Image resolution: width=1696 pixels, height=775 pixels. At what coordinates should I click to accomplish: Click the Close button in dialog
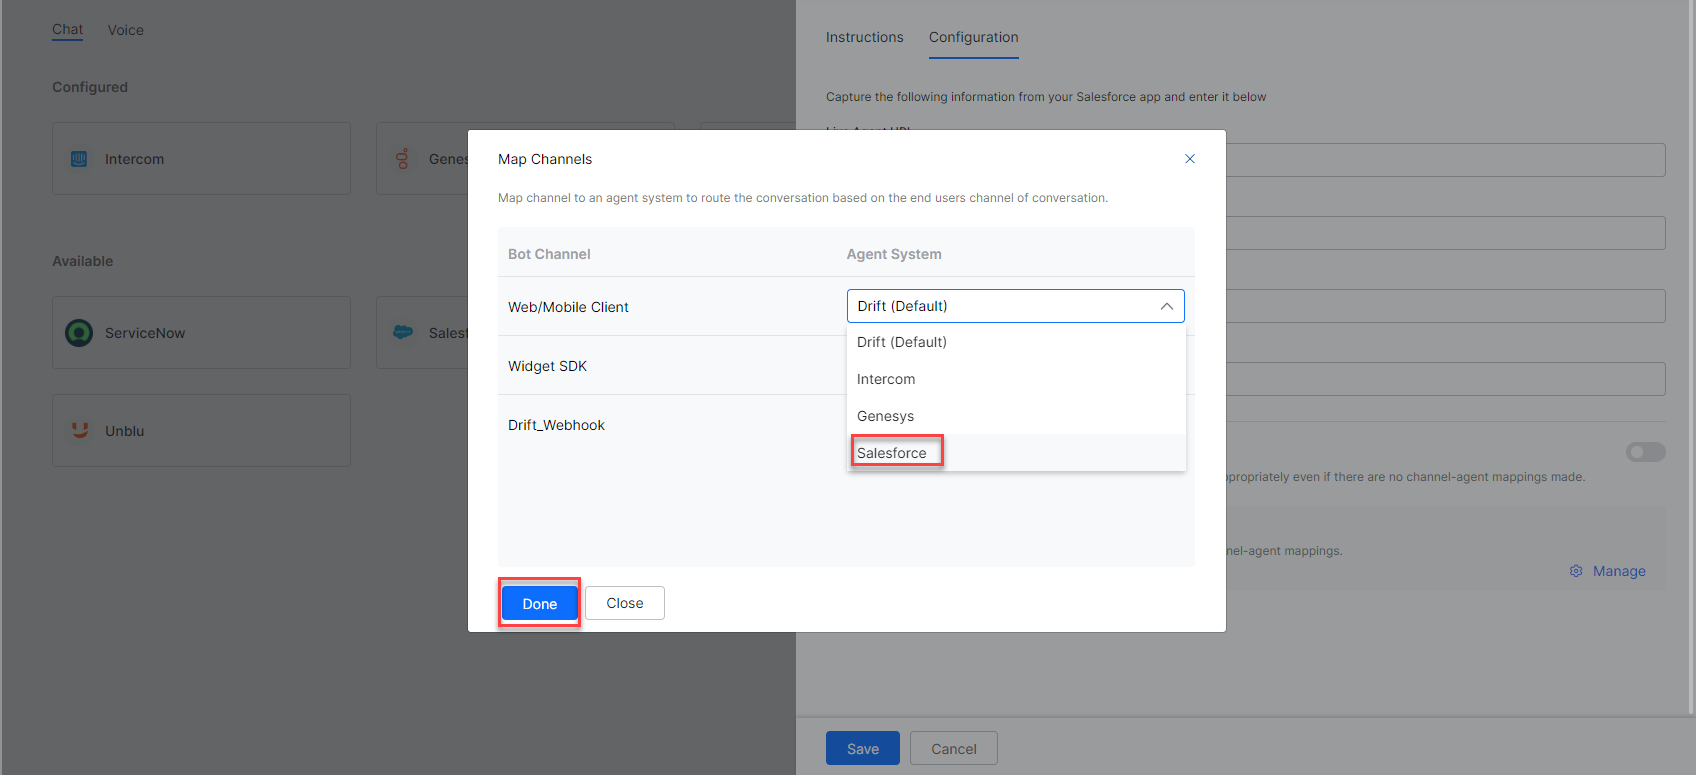[x=625, y=603]
